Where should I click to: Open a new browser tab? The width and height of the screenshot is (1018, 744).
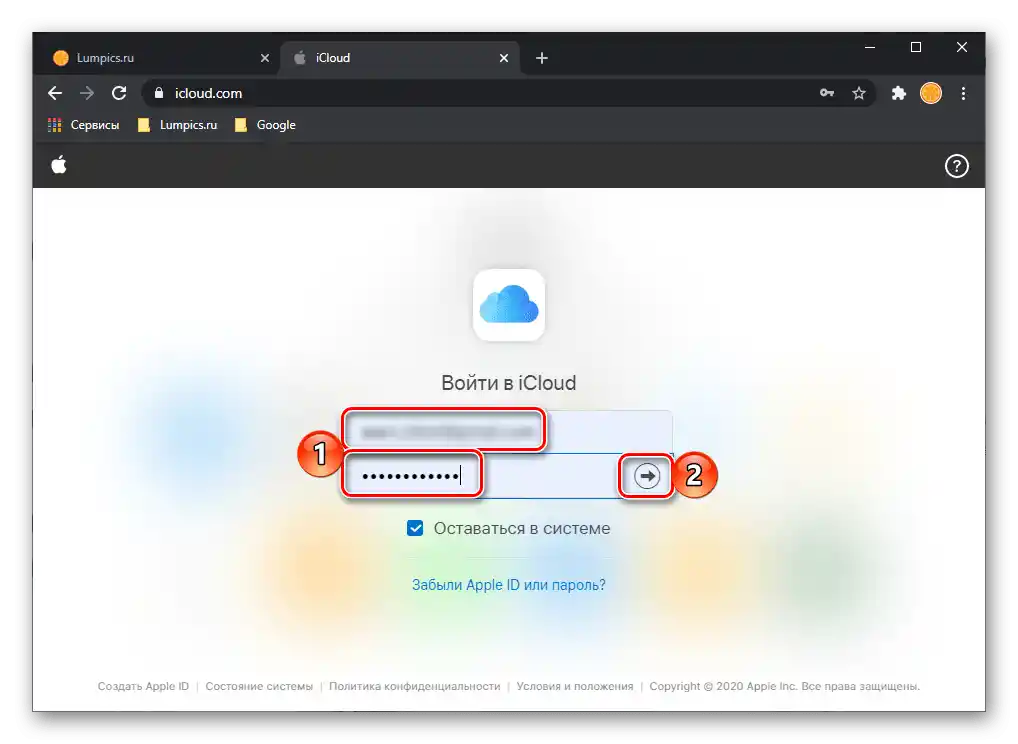(542, 58)
